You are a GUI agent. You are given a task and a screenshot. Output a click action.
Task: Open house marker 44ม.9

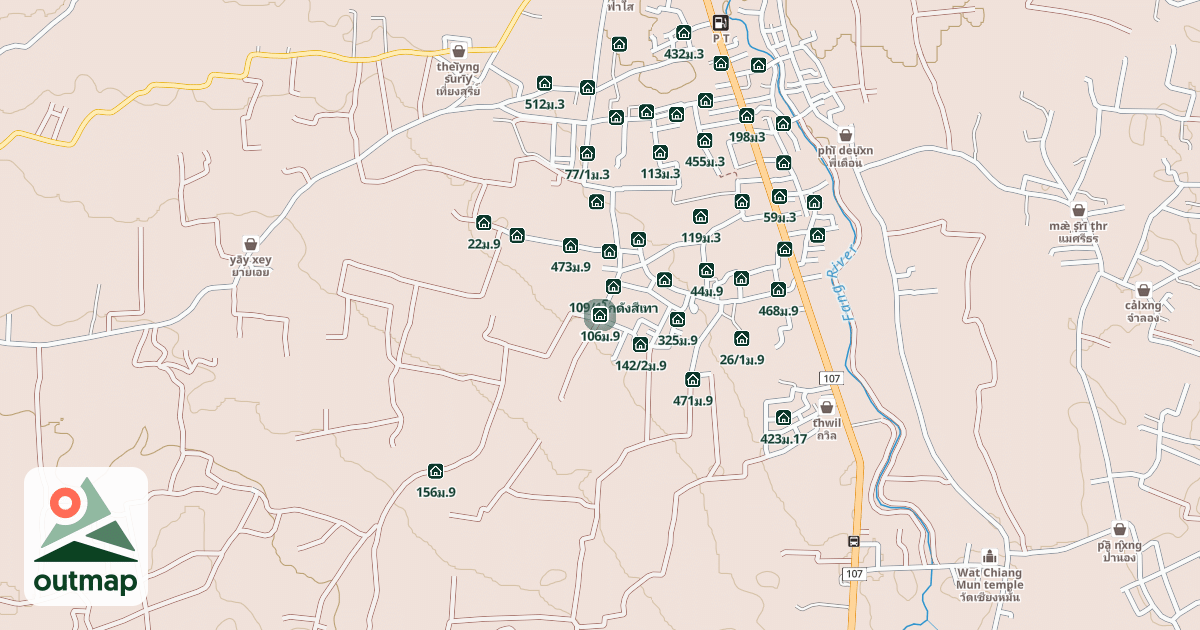(x=707, y=271)
